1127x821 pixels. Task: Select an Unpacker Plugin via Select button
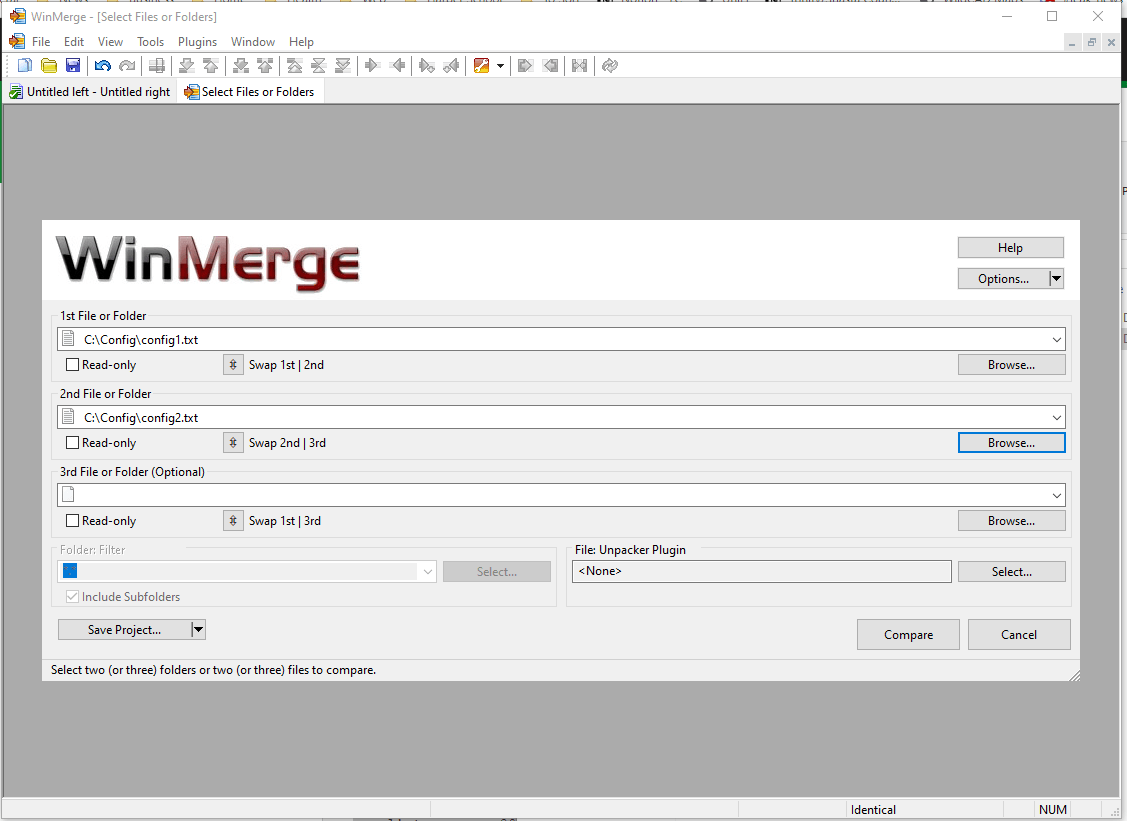coord(1011,571)
